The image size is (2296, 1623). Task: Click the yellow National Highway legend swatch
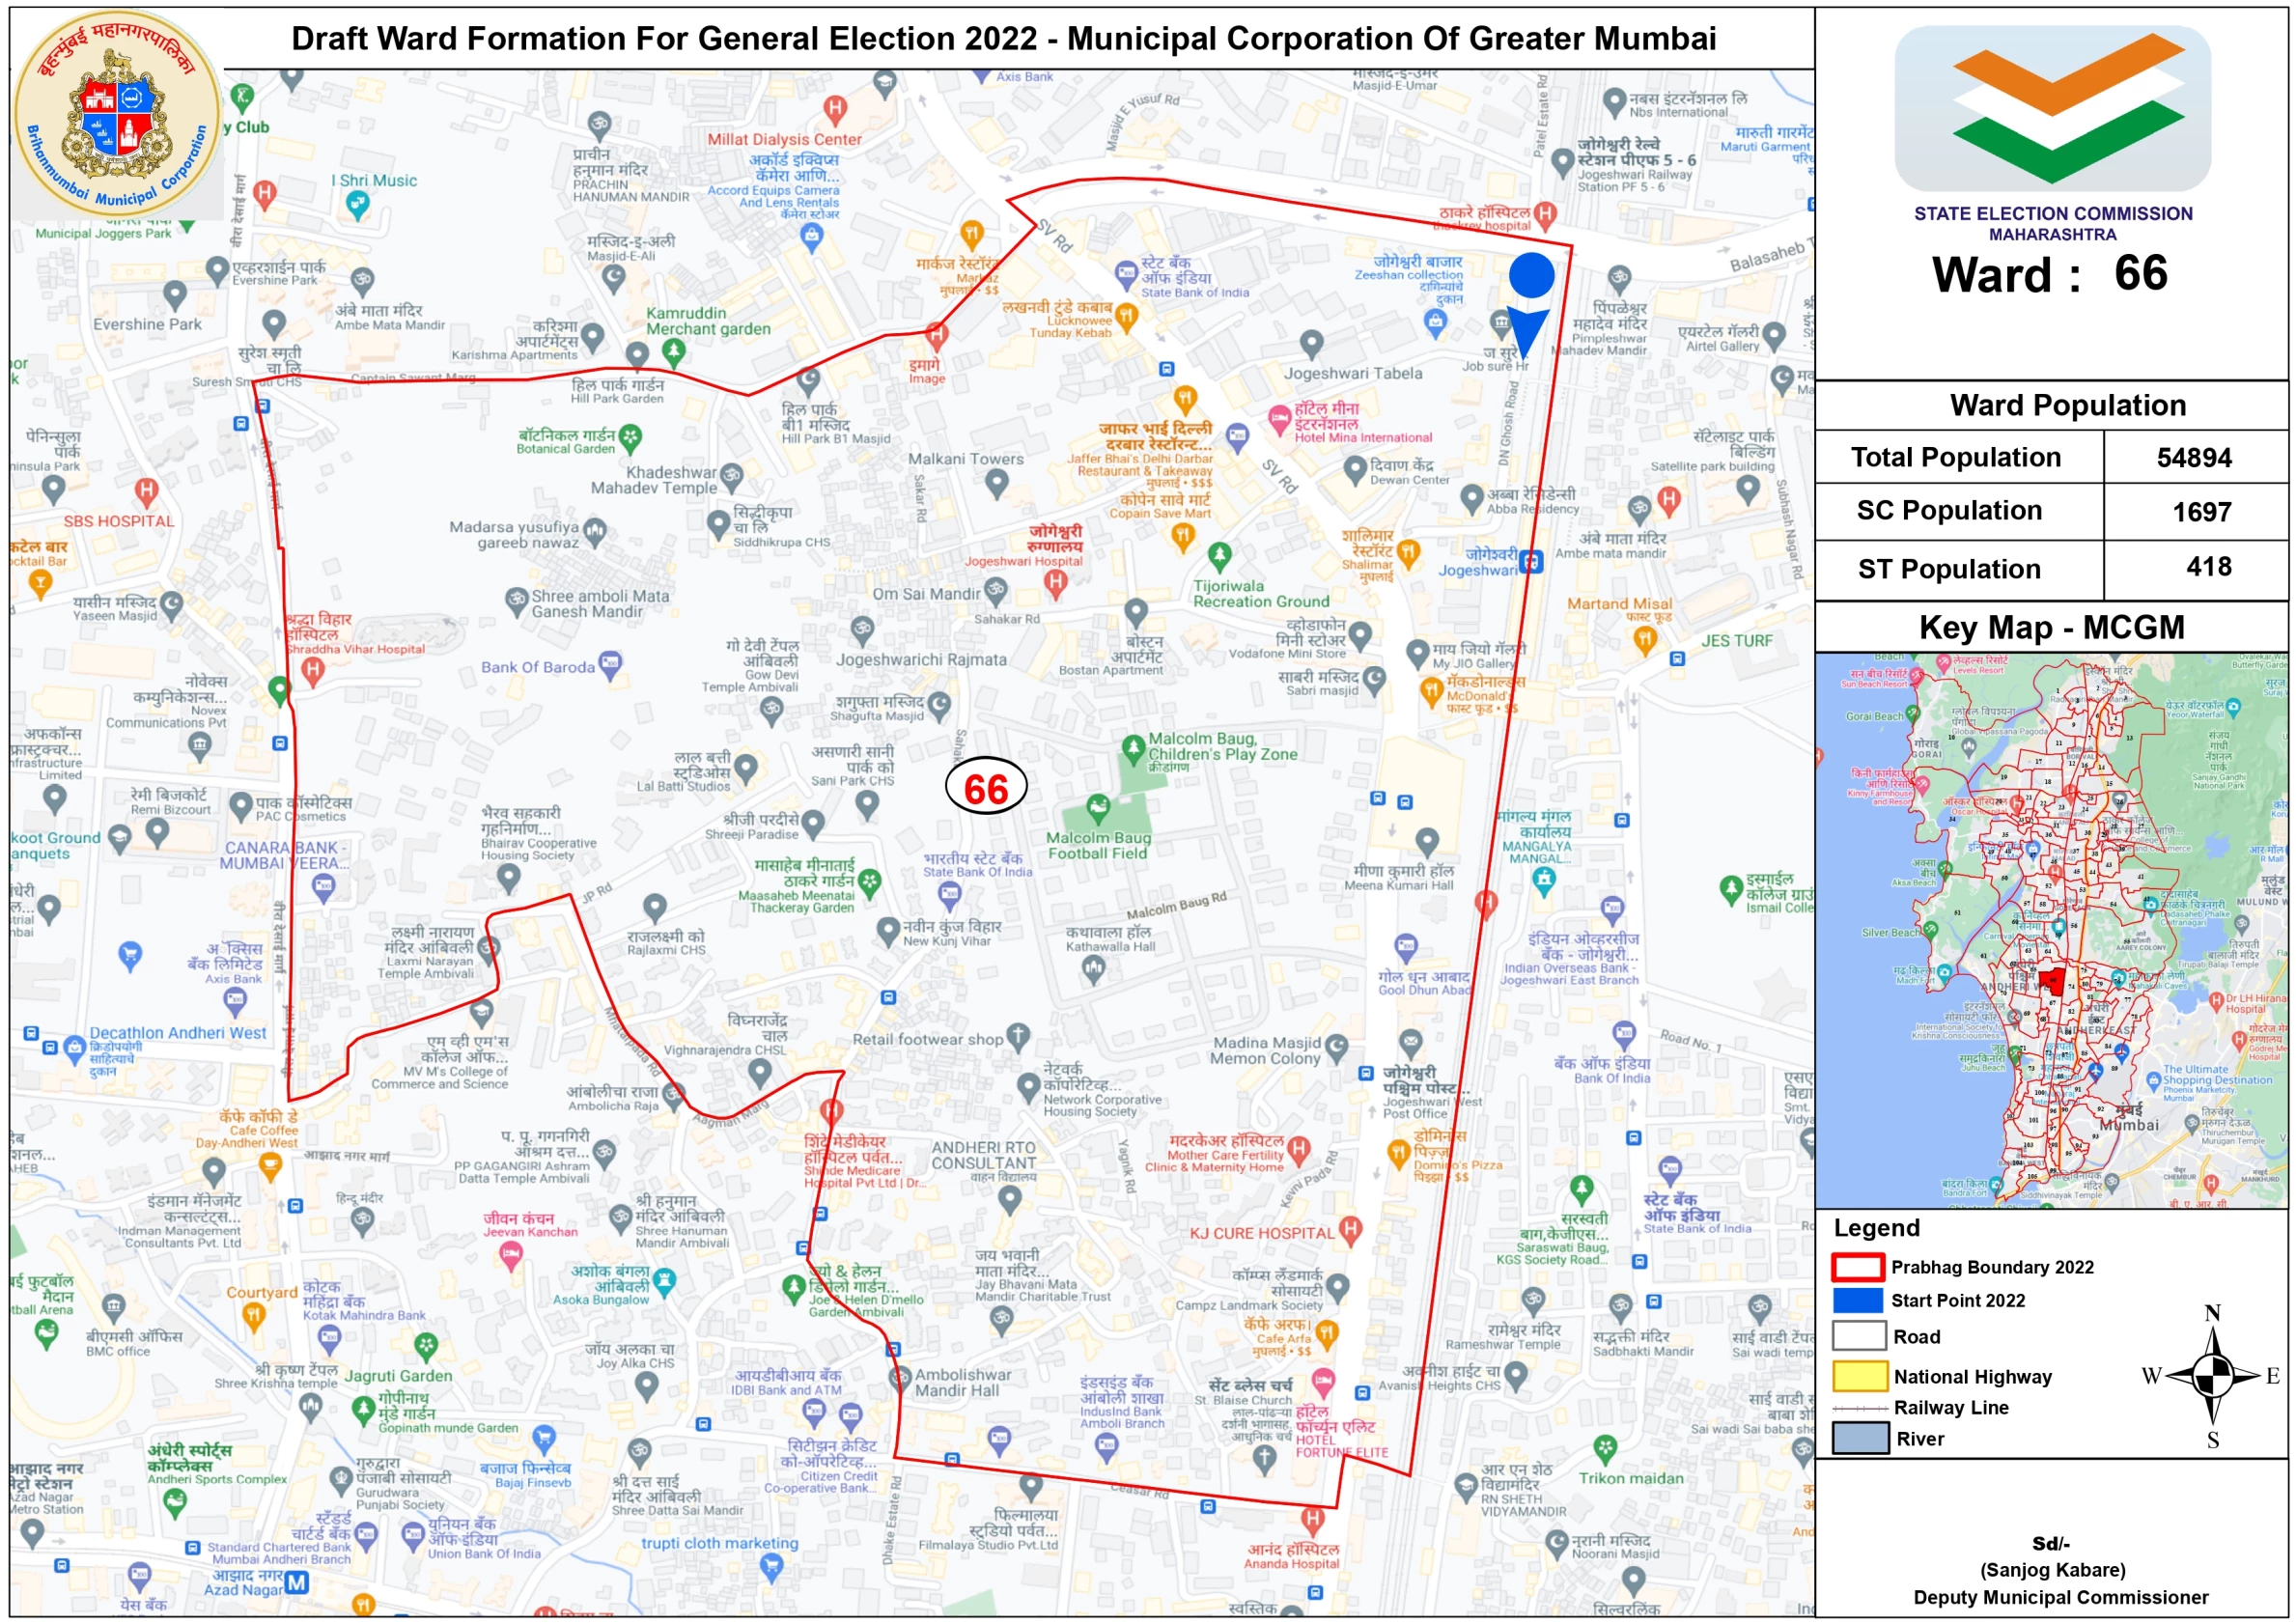[x=1859, y=1376]
